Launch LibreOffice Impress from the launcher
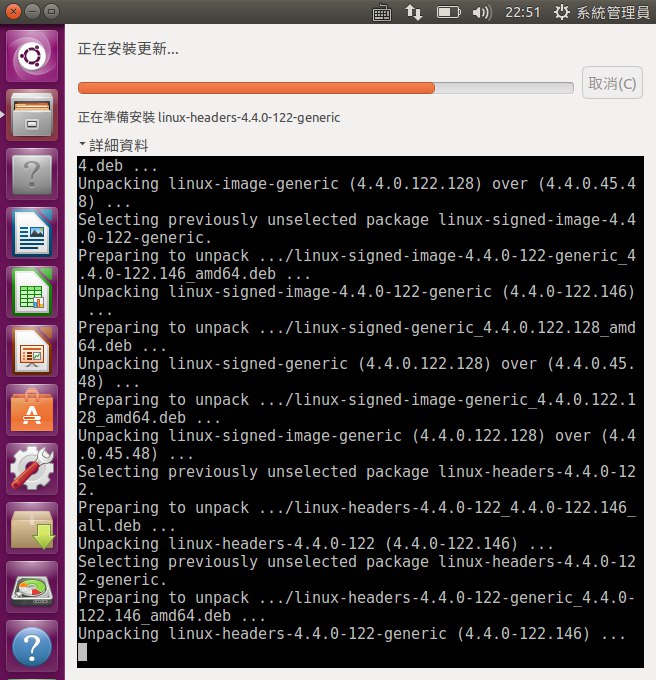The image size is (656, 680). [x=32, y=351]
